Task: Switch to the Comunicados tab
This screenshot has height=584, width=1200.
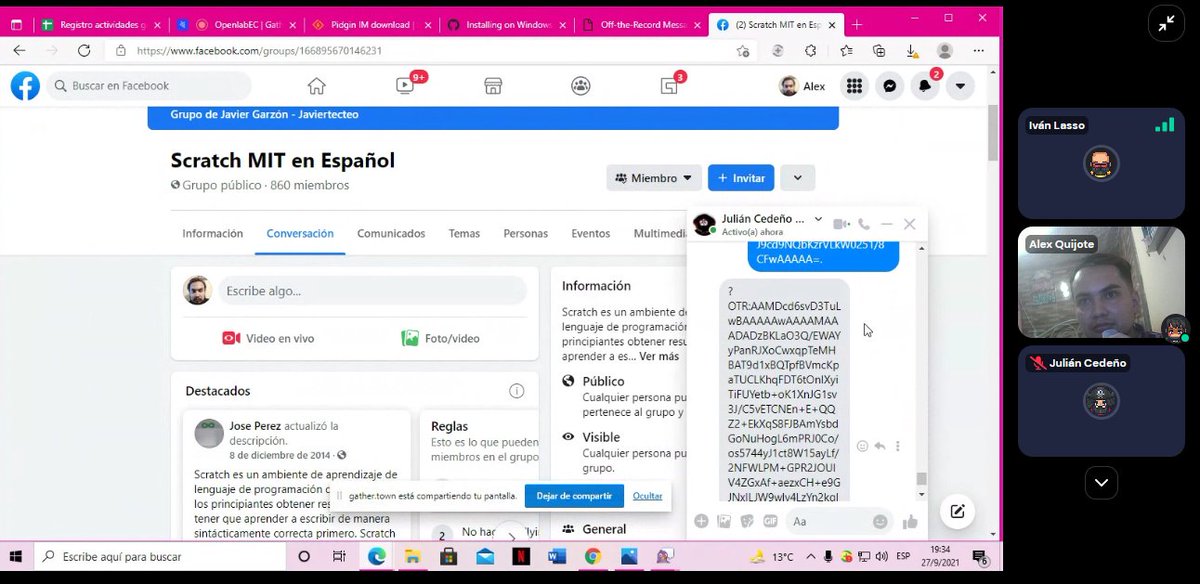Action: (x=391, y=233)
